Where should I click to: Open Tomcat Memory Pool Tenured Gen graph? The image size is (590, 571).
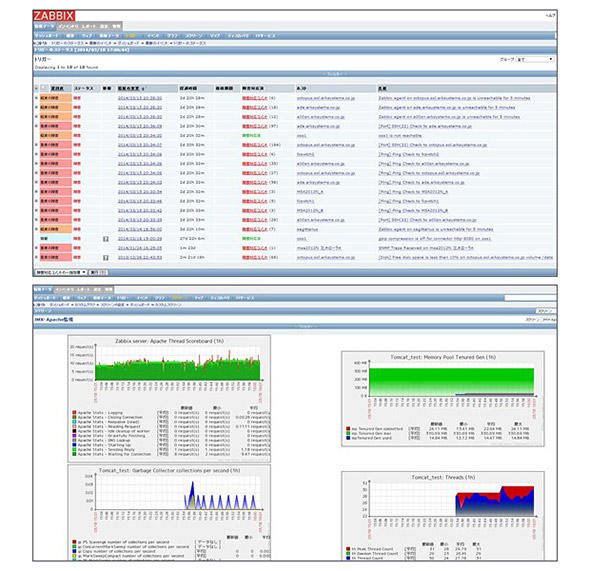coord(443,399)
